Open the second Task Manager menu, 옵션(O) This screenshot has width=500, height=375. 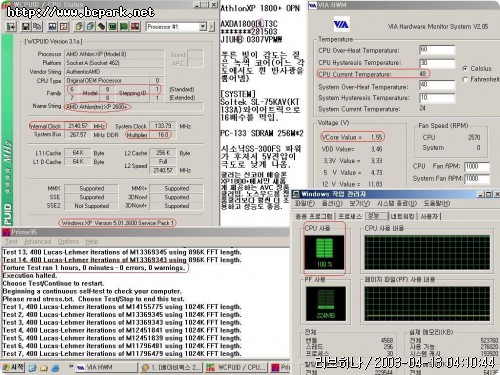click(332, 203)
